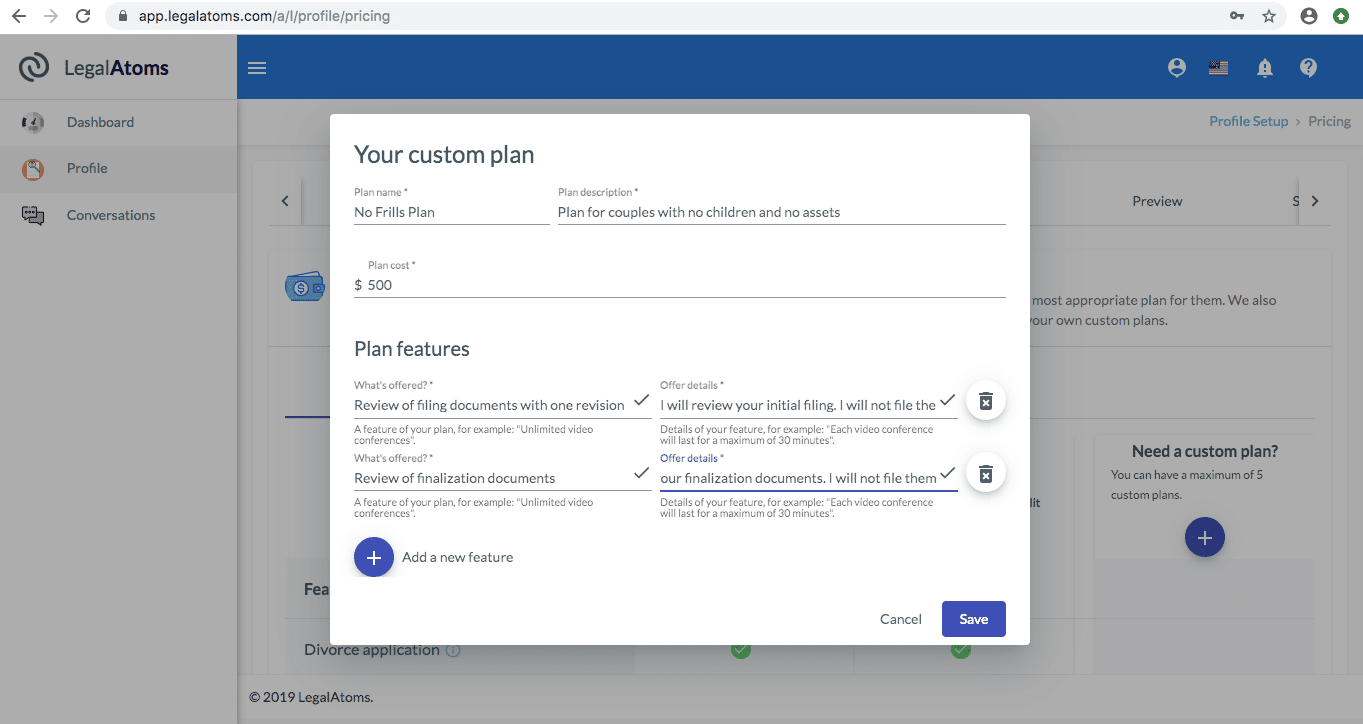Viewport: 1363px width, 724px height.
Task: Delete the Review of finalization documents feature
Action: (985, 472)
